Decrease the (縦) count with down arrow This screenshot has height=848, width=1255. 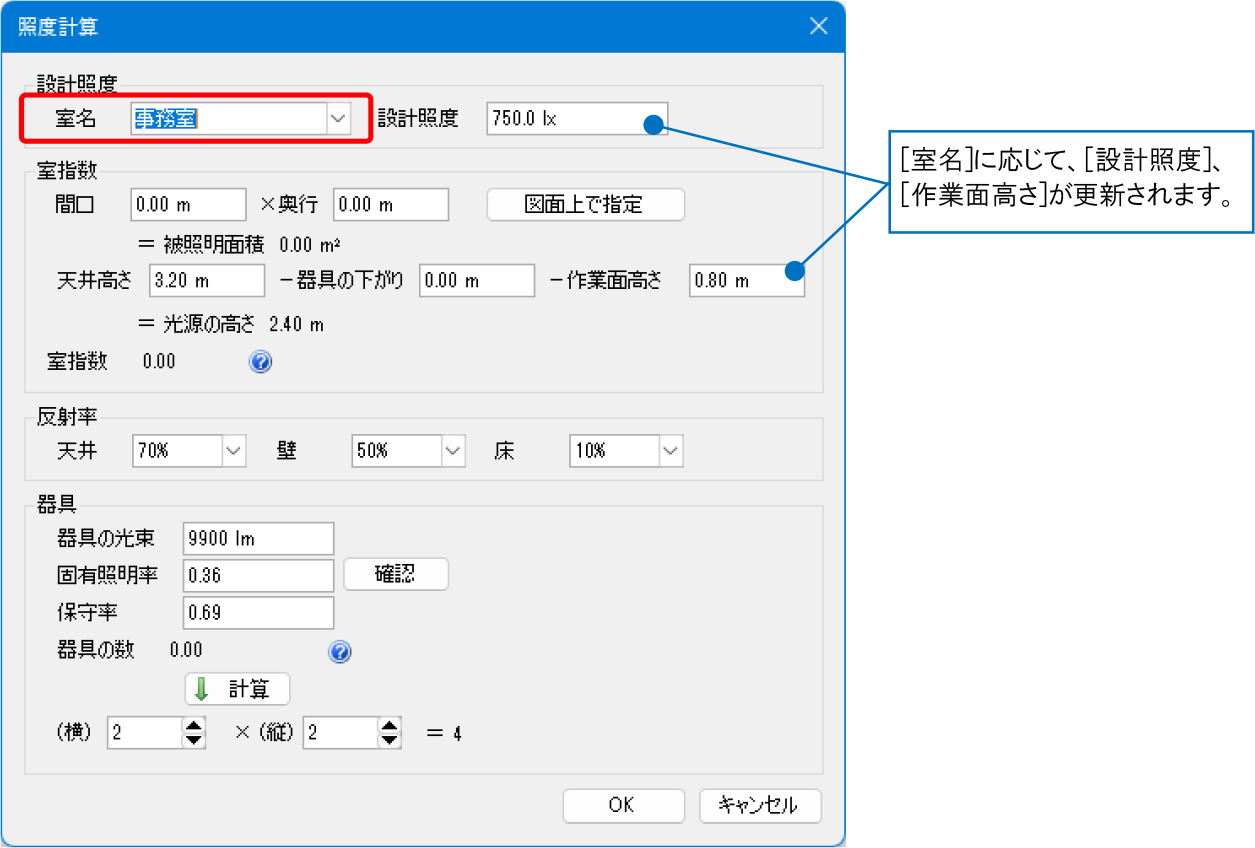[389, 741]
